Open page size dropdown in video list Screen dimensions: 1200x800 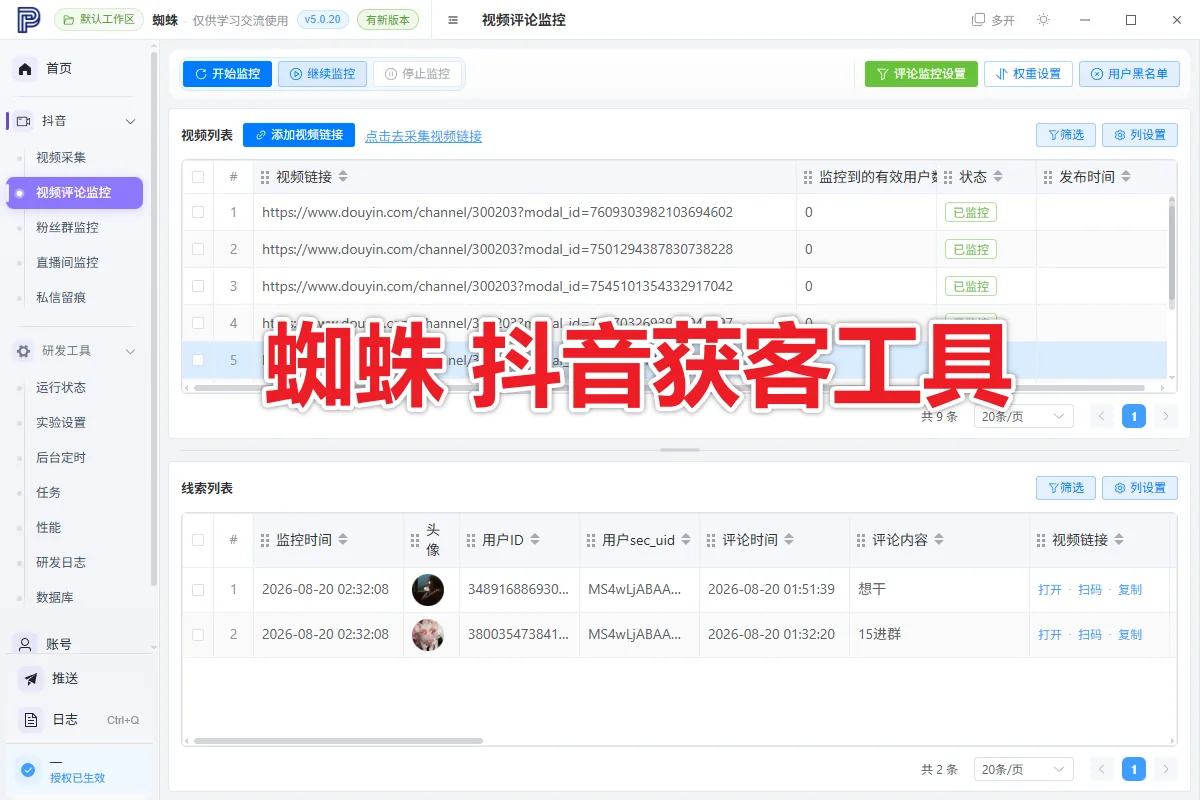coord(1023,416)
